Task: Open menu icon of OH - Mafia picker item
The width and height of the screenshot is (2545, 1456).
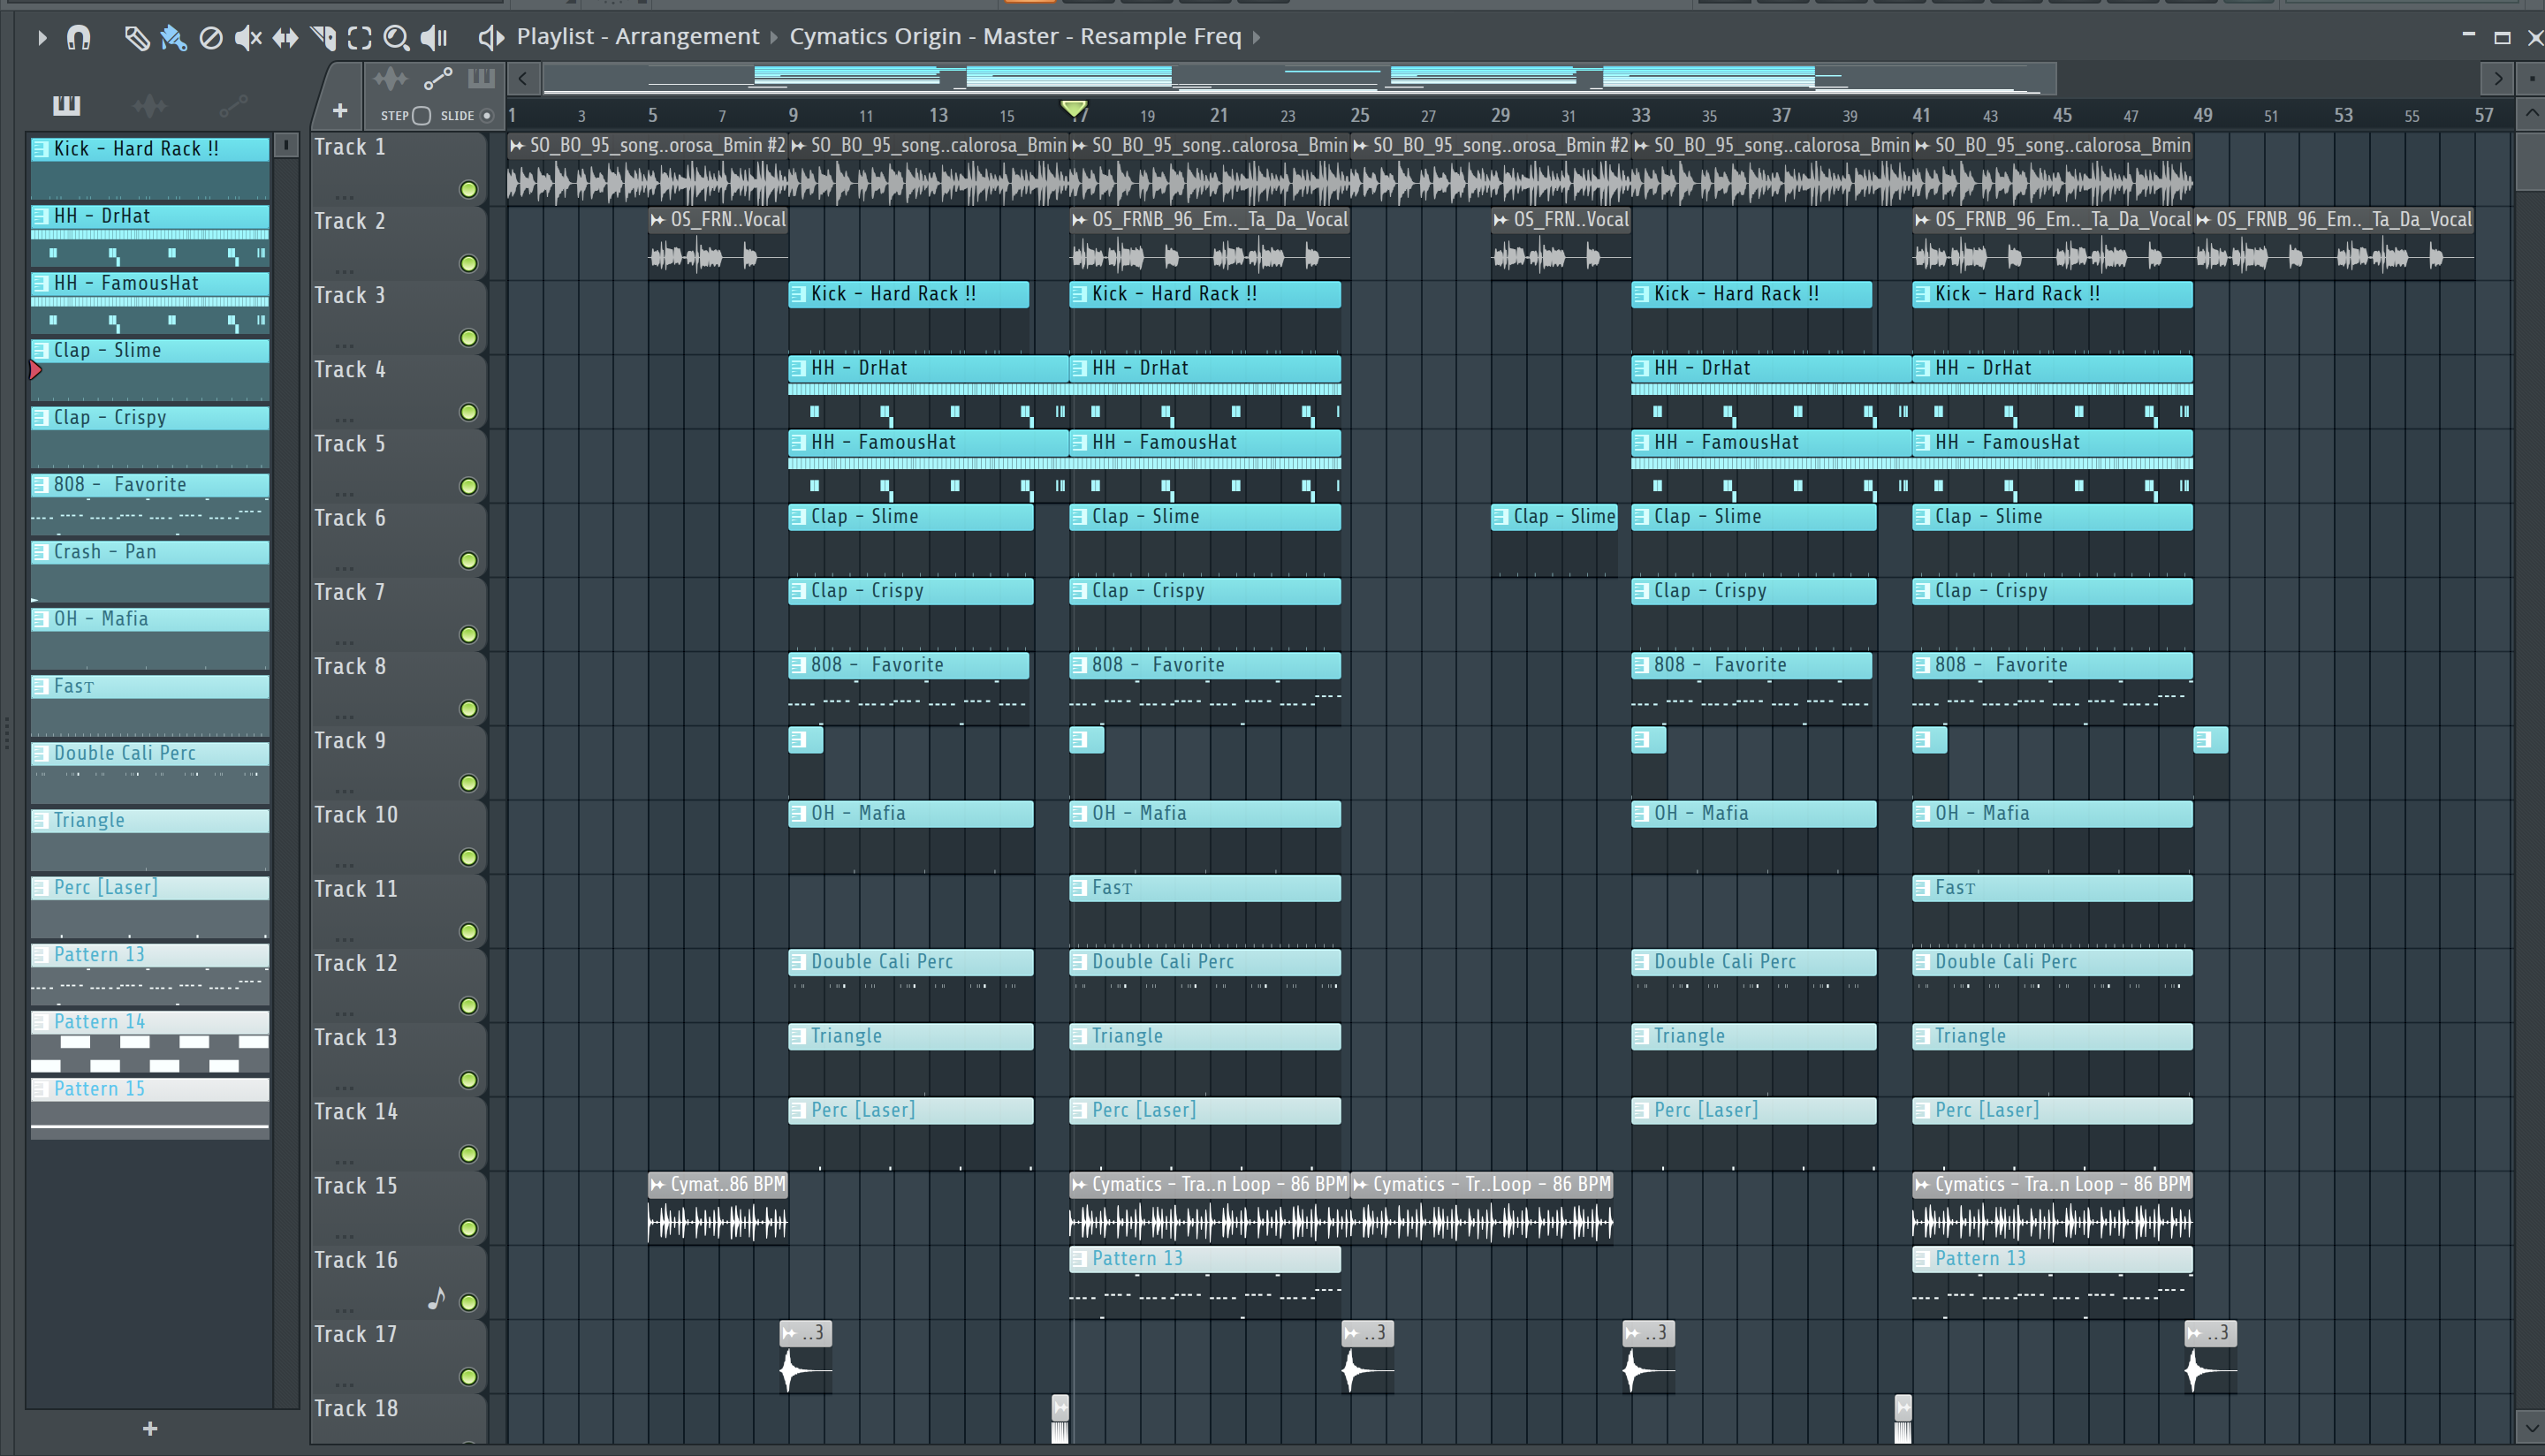Action: pyautogui.click(x=41, y=619)
